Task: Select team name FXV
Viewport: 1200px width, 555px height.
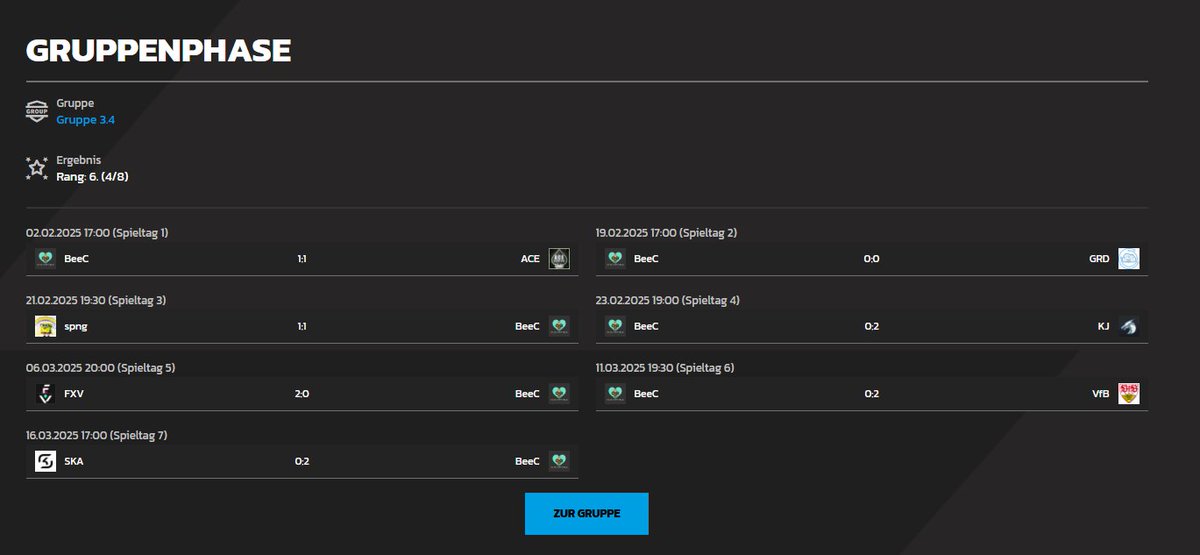Action: click(74, 394)
